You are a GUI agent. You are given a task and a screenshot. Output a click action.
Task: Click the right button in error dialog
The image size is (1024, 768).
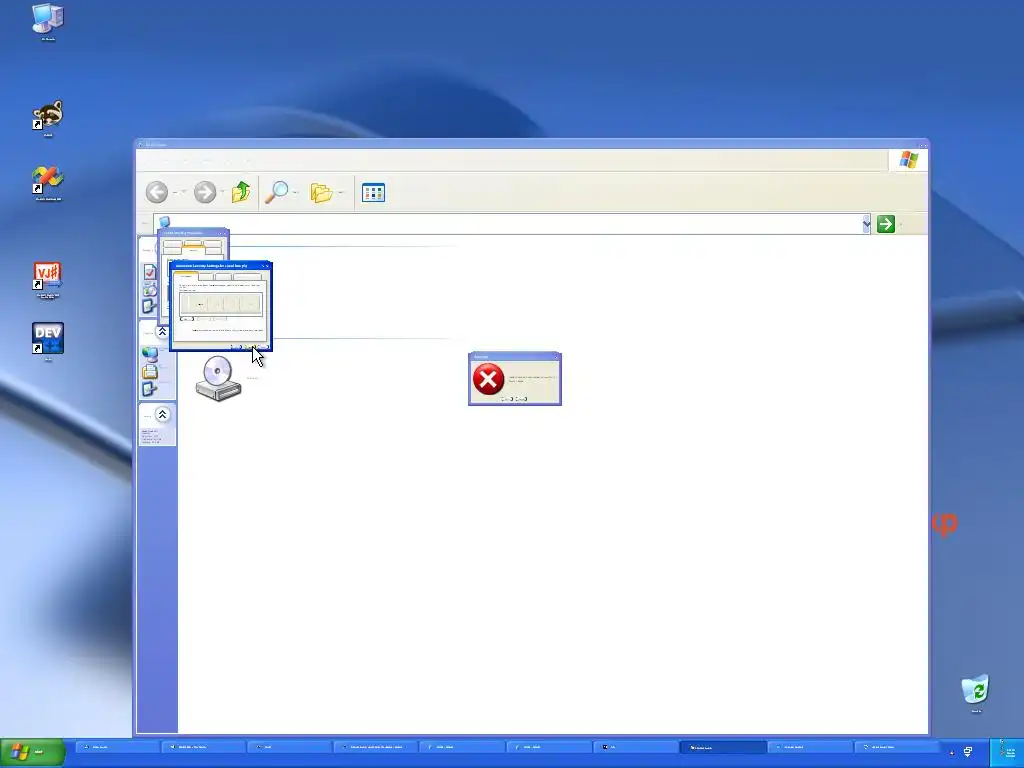[521, 399]
